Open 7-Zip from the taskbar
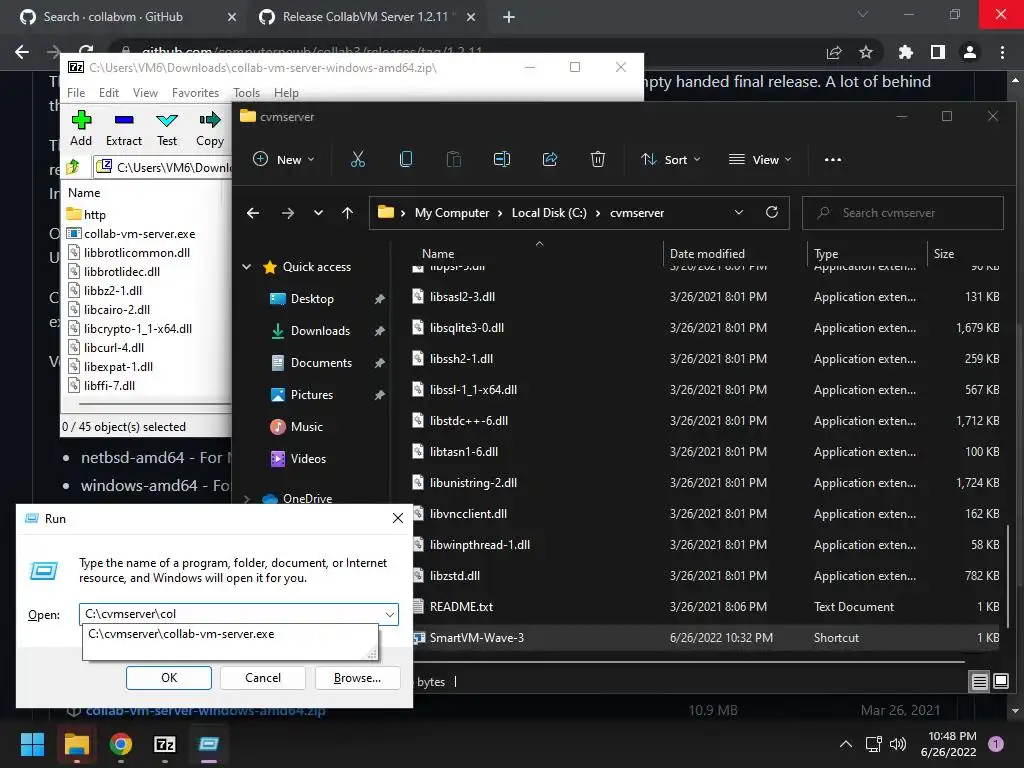Image resolution: width=1024 pixels, height=768 pixels. click(x=165, y=744)
